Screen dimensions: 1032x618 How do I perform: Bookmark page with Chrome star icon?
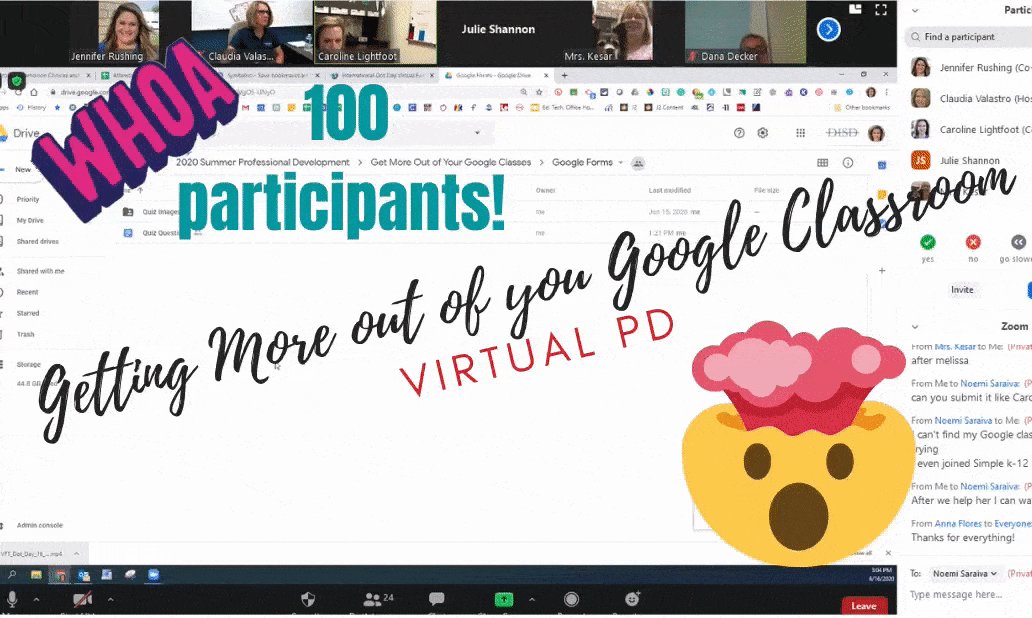[538, 93]
